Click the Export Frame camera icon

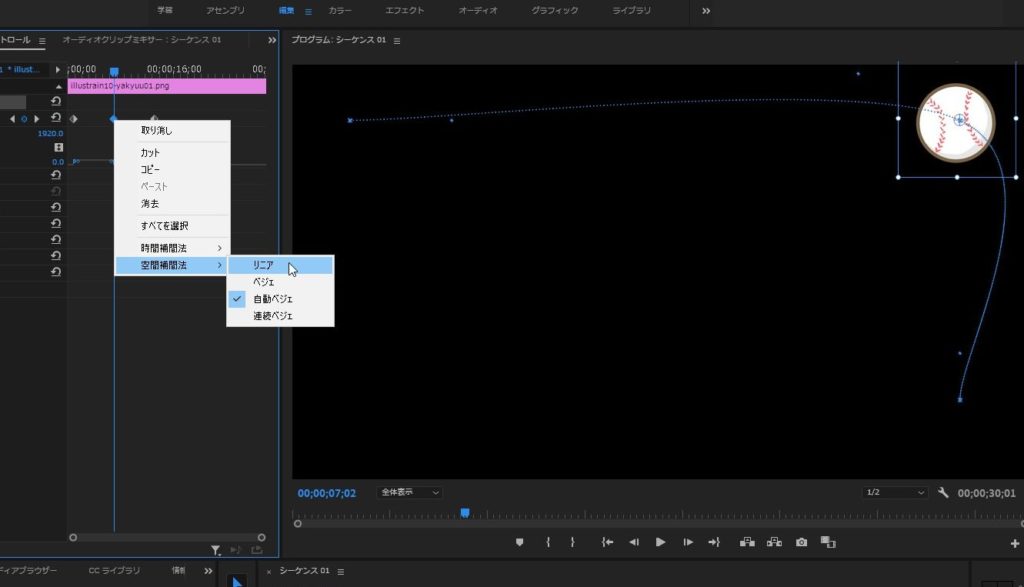coord(801,542)
